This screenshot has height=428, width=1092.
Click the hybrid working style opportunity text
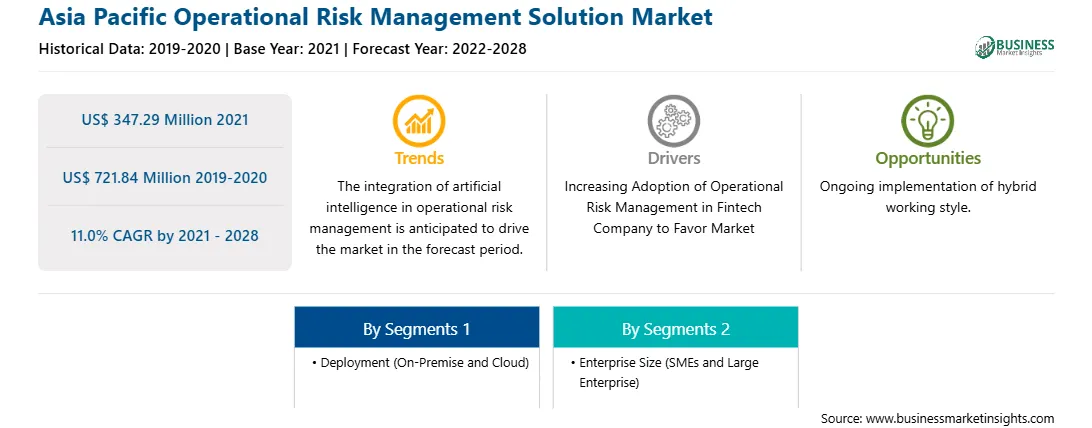[x=928, y=197]
